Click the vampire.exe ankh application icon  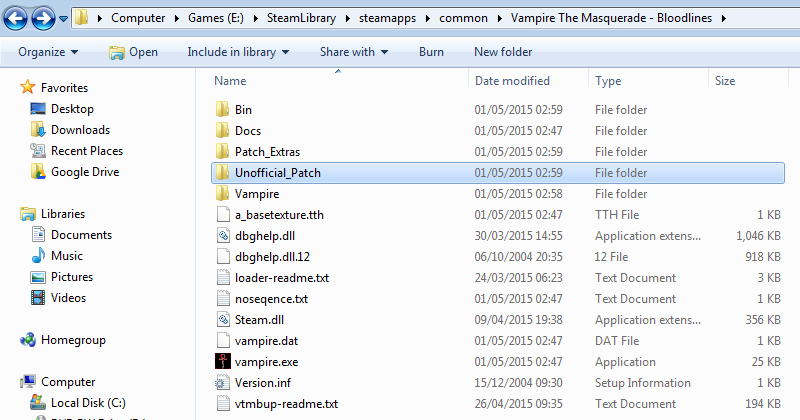click(222, 361)
